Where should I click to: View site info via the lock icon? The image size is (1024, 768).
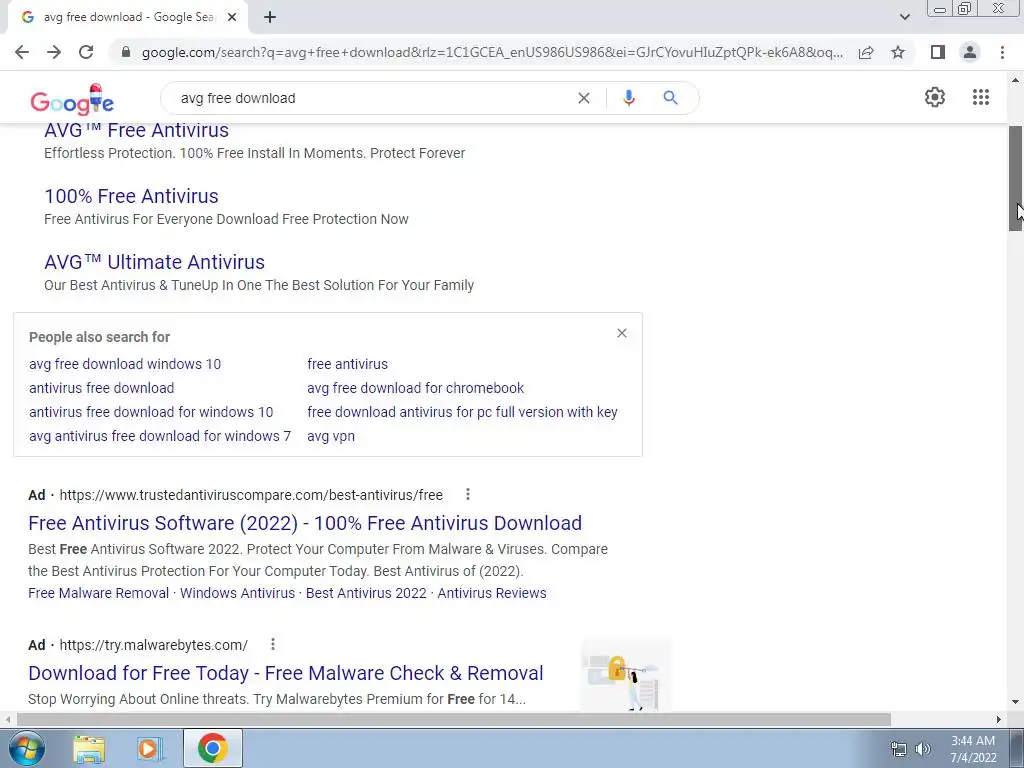126,52
